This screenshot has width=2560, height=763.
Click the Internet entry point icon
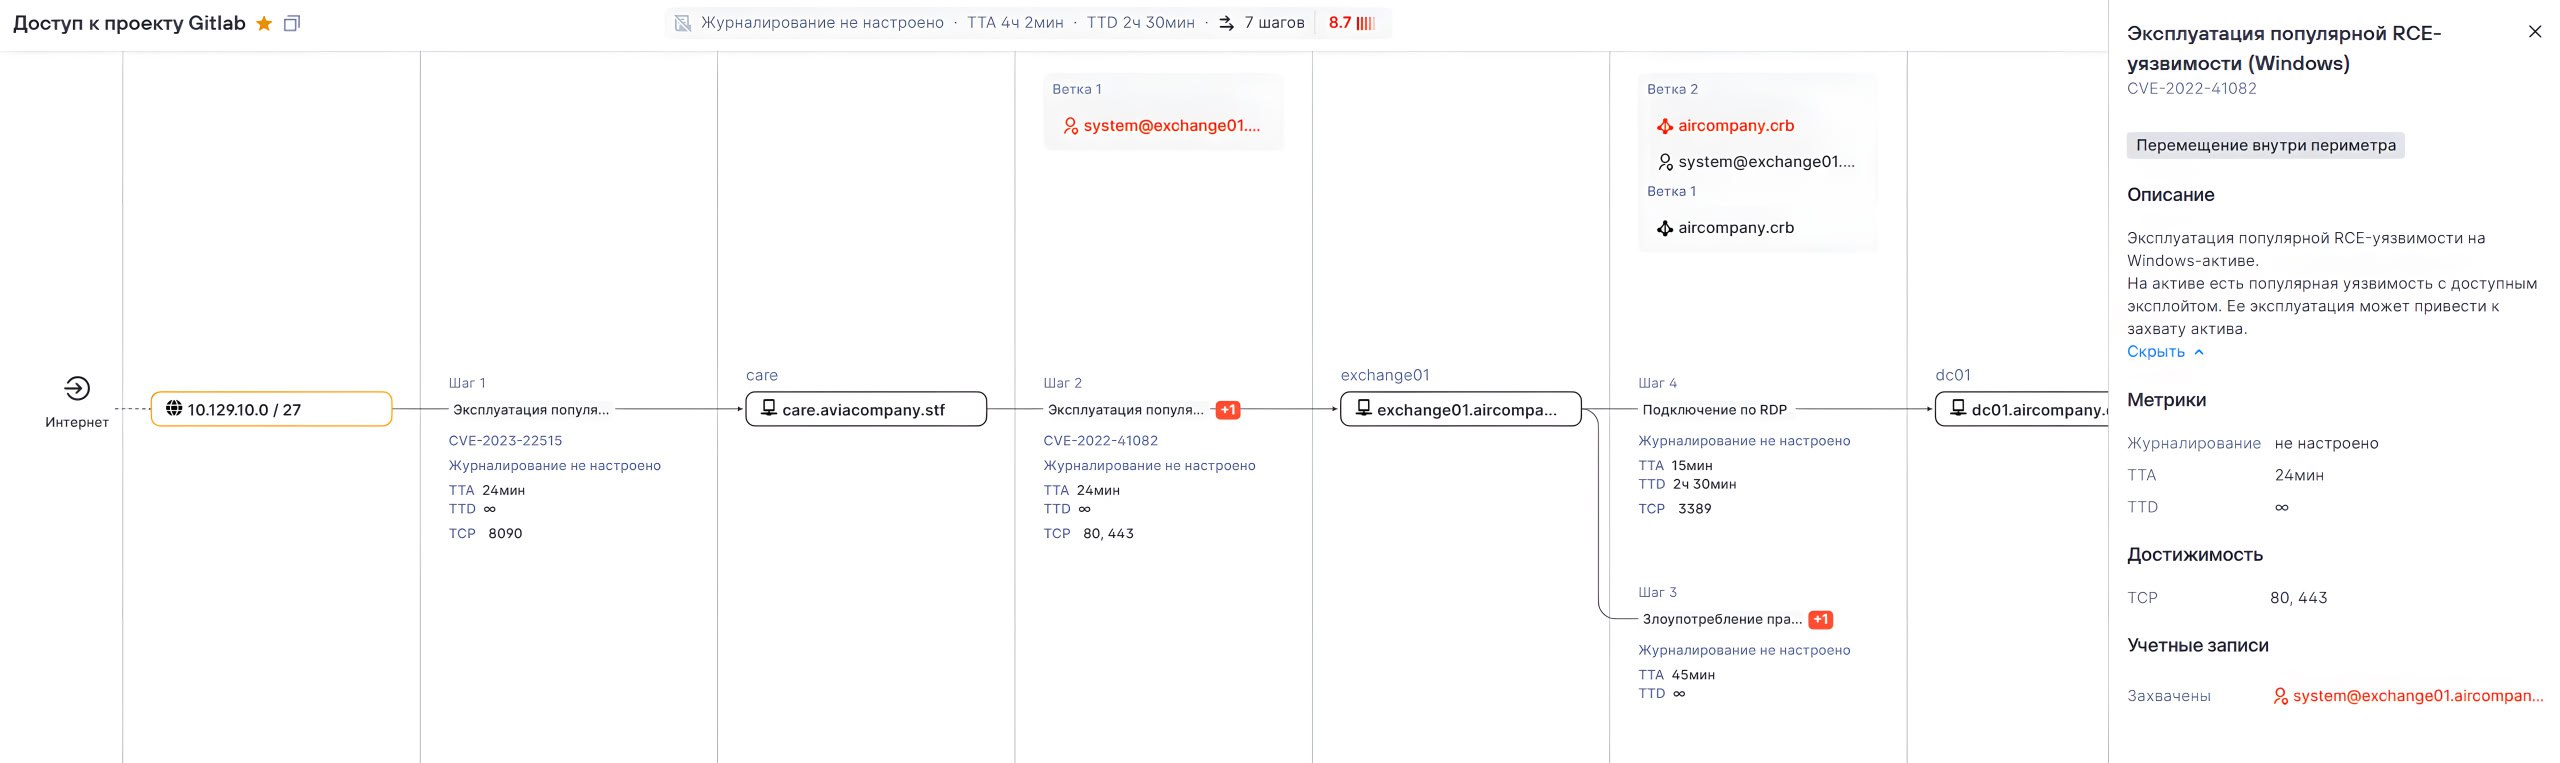point(77,388)
